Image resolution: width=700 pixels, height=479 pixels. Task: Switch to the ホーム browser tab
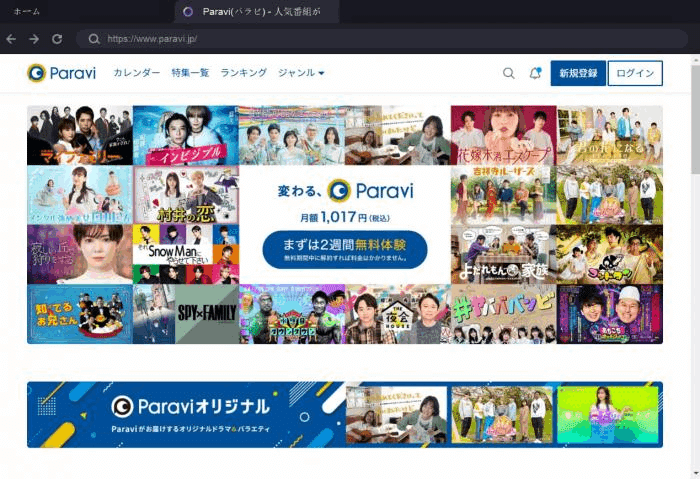(x=27, y=12)
